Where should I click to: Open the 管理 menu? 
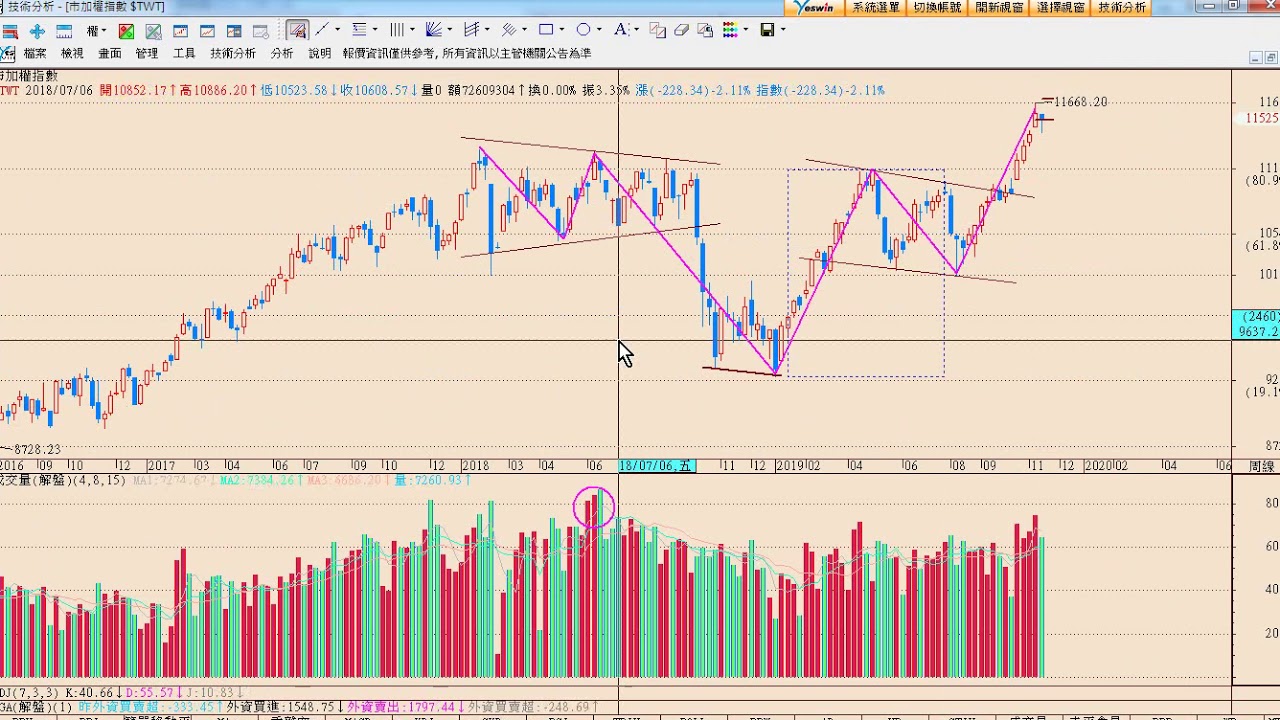point(146,53)
